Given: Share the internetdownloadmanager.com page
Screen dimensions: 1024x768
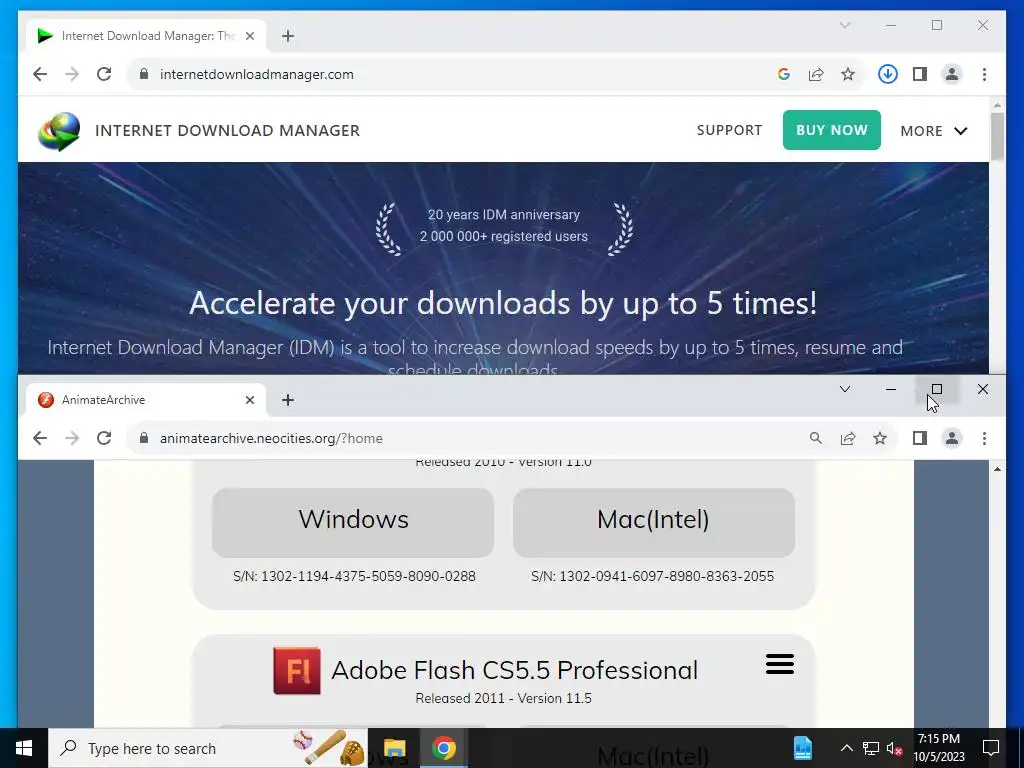Looking at the screenshot, I should (816, 74).
